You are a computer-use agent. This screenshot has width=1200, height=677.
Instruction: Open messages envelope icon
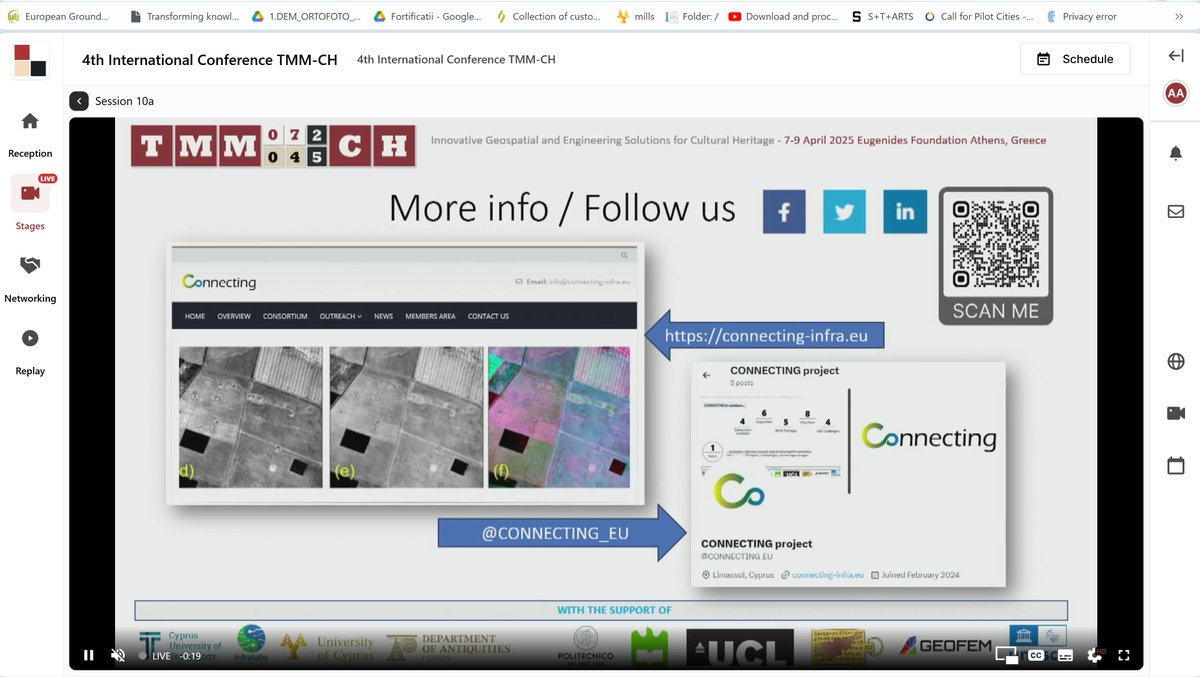[1176, 211]
